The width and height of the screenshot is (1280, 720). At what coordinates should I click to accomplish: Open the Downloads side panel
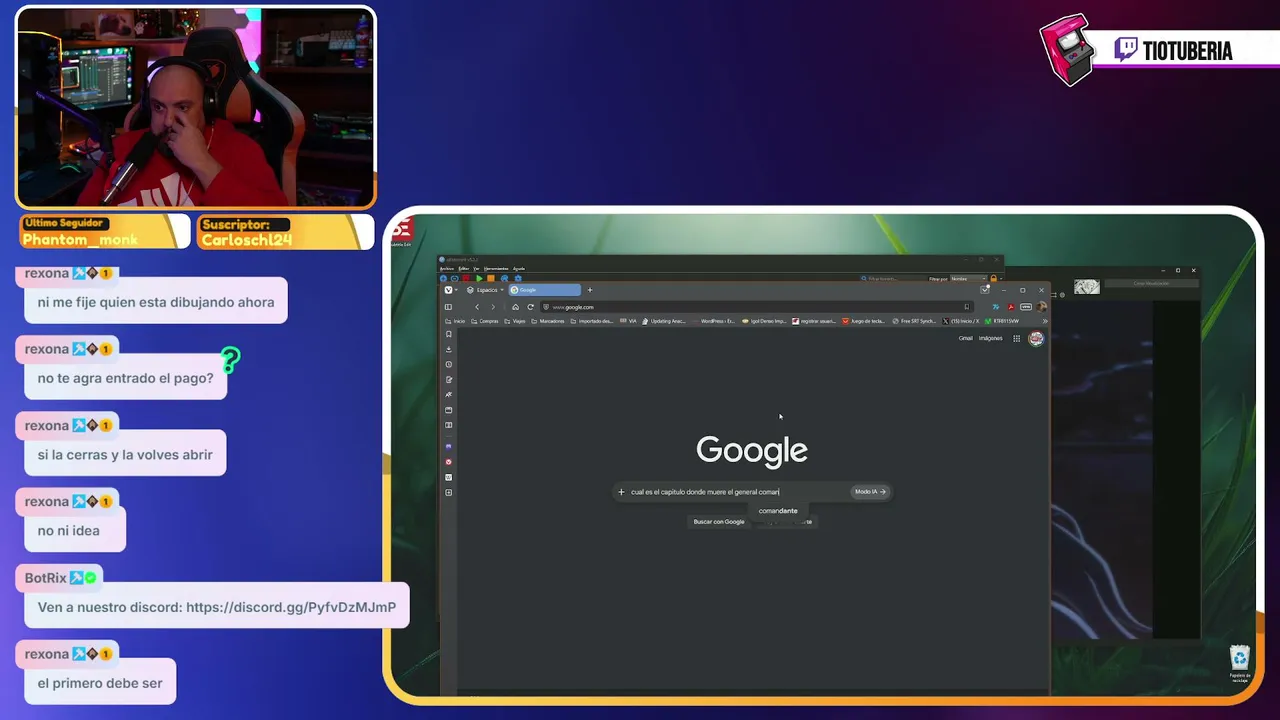point(449,349)
